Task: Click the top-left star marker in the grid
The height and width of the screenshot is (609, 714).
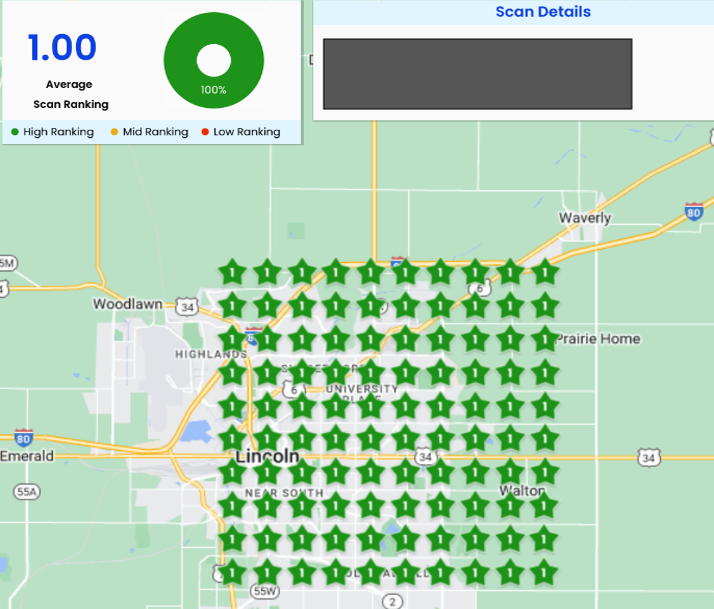Action: (x=232, y=271)
